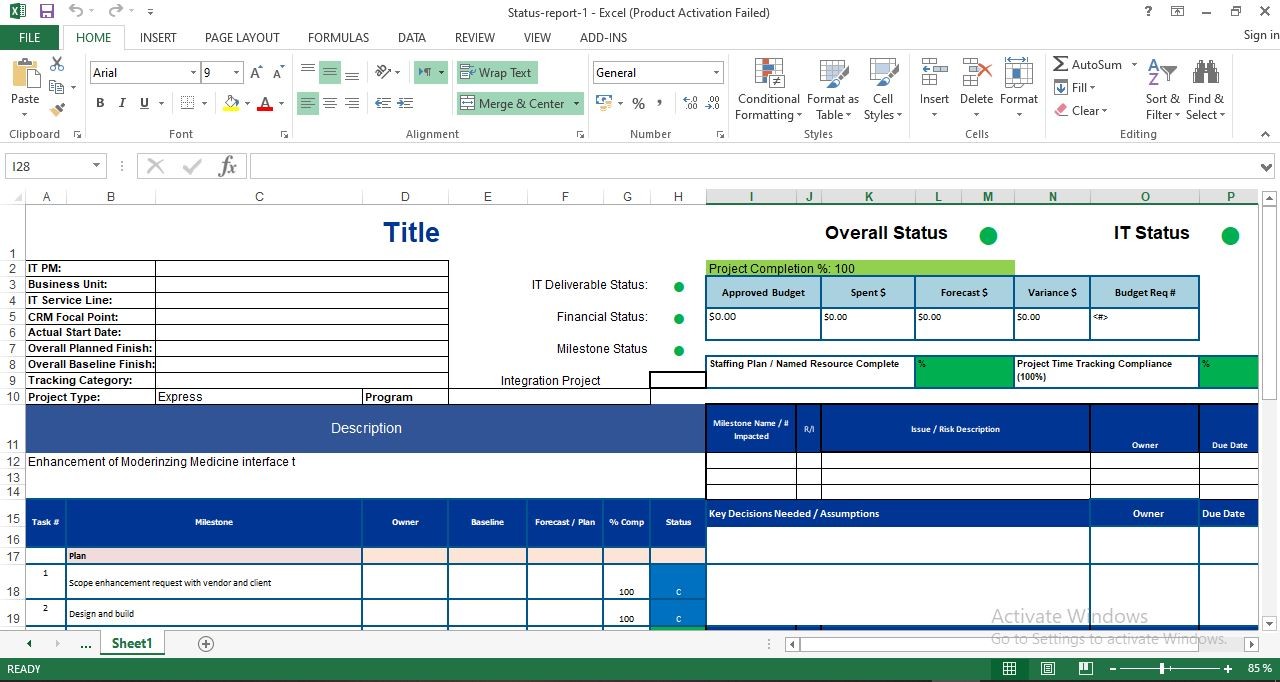
Task: Click the Format Painter brush icon
Action: coord(57,110)
